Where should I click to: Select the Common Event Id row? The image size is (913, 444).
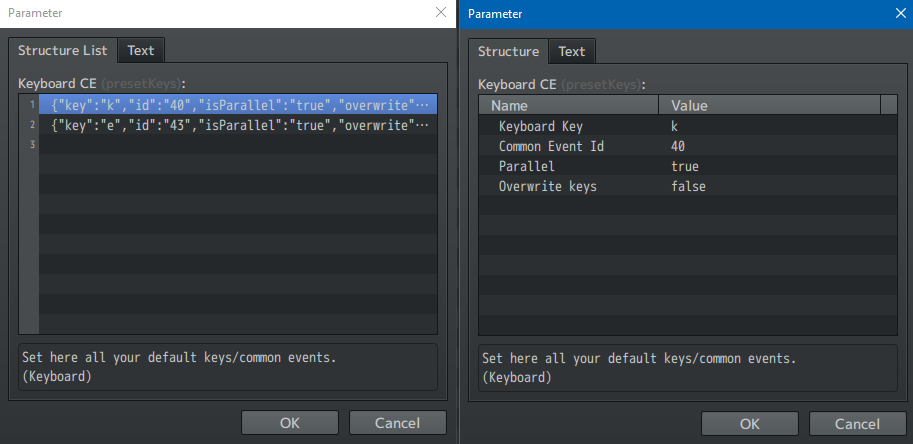tap(550, 147)
